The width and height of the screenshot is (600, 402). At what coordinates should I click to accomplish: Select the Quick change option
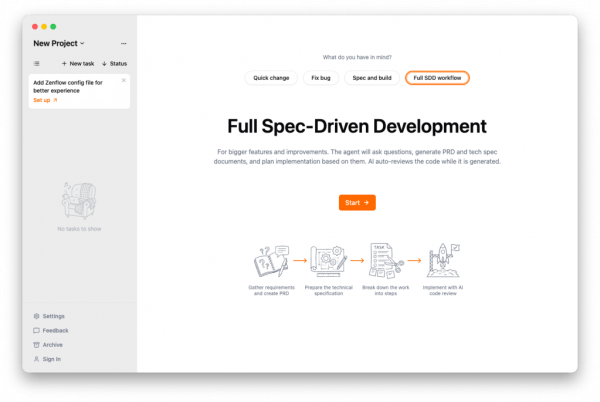coord(271,78)
